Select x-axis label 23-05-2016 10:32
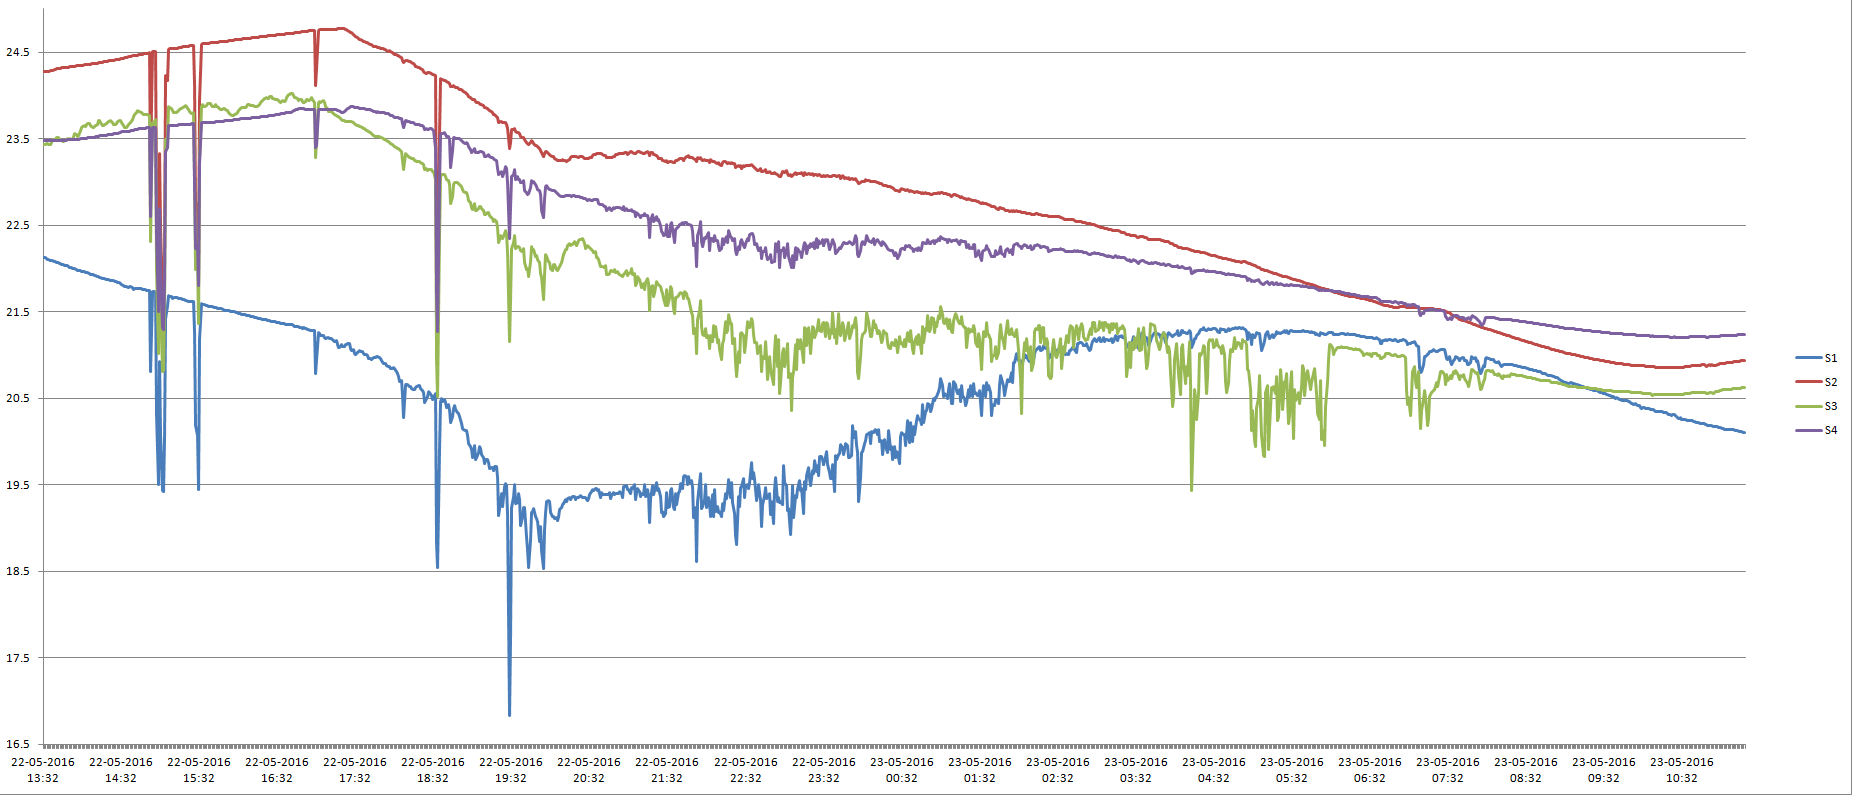Screen dimensions: 1852x795 point(1681,770)
